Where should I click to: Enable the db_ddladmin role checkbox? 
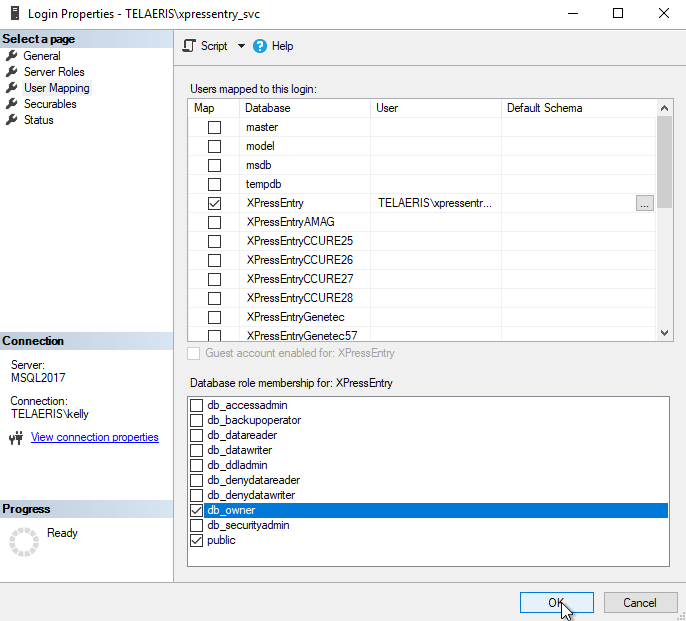tap(196, 465)
